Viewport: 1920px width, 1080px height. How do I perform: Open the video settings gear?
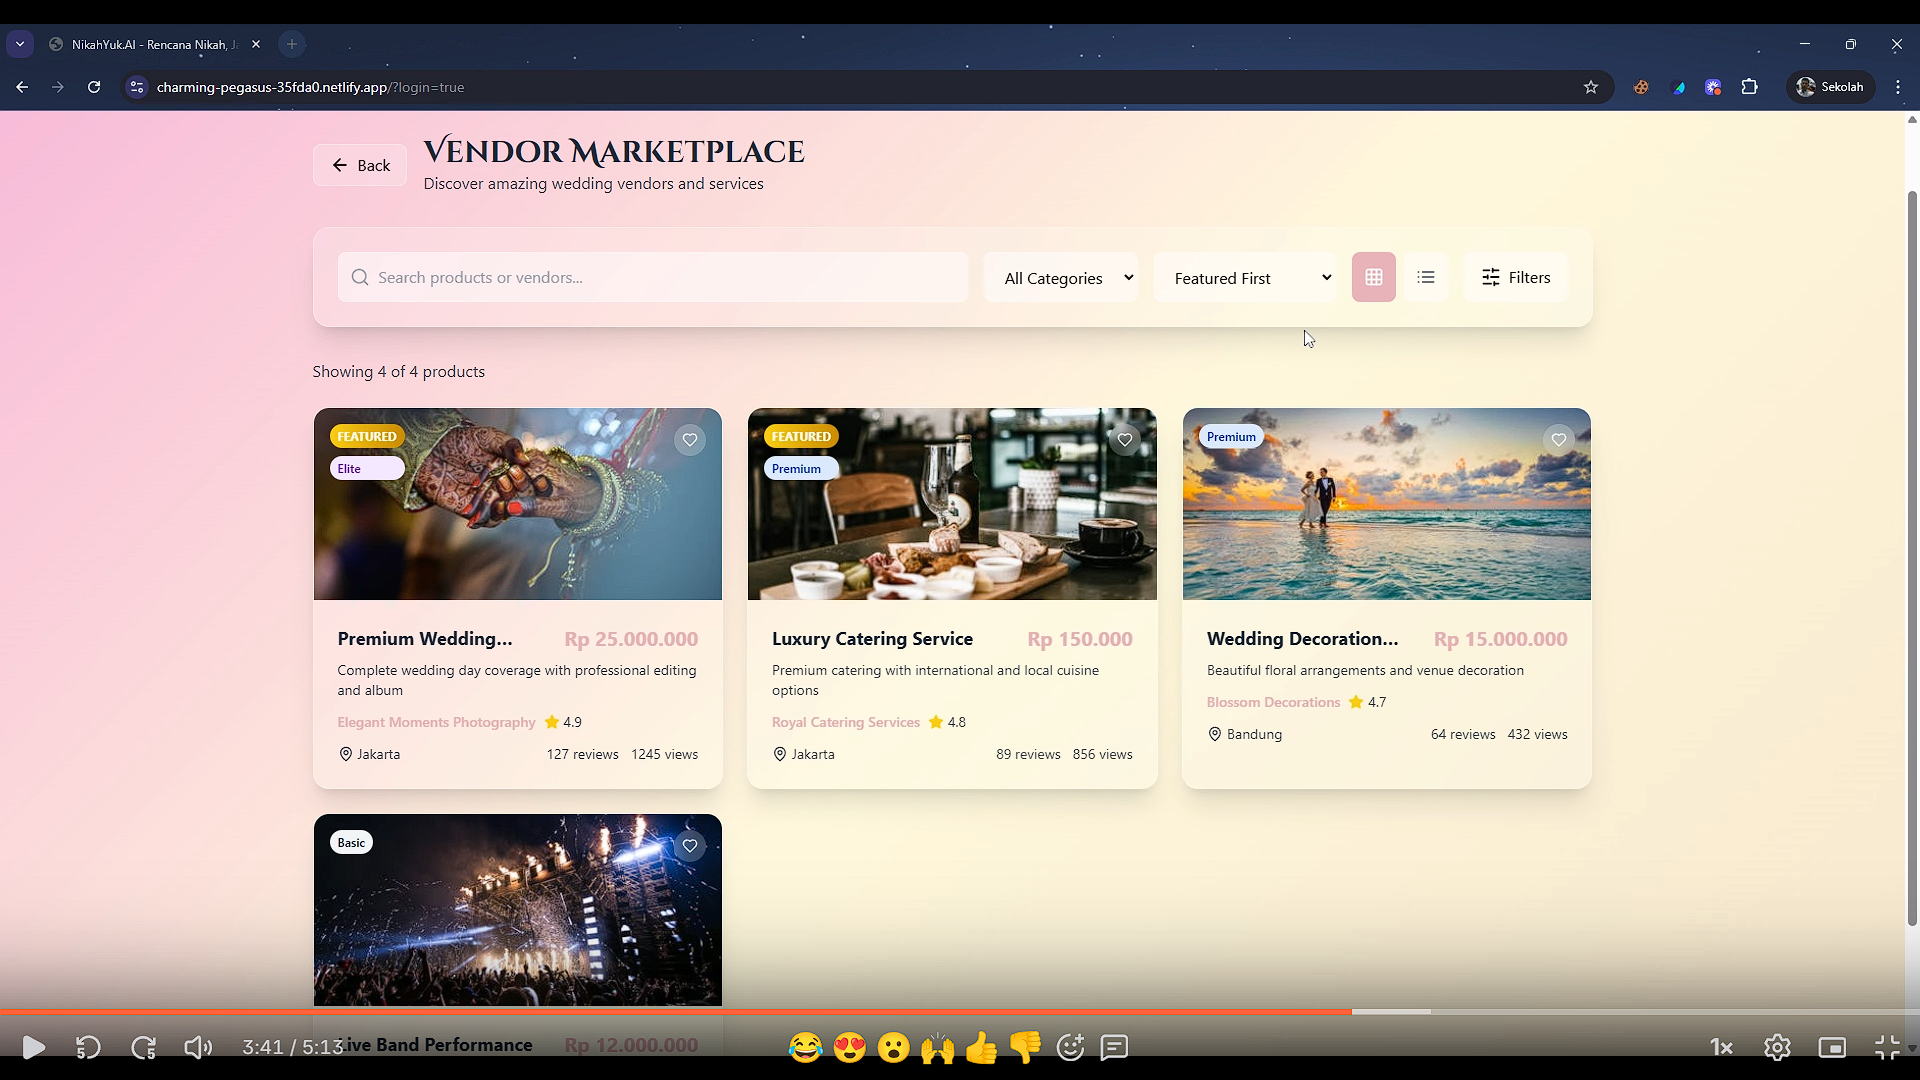click(1777, 1047)
